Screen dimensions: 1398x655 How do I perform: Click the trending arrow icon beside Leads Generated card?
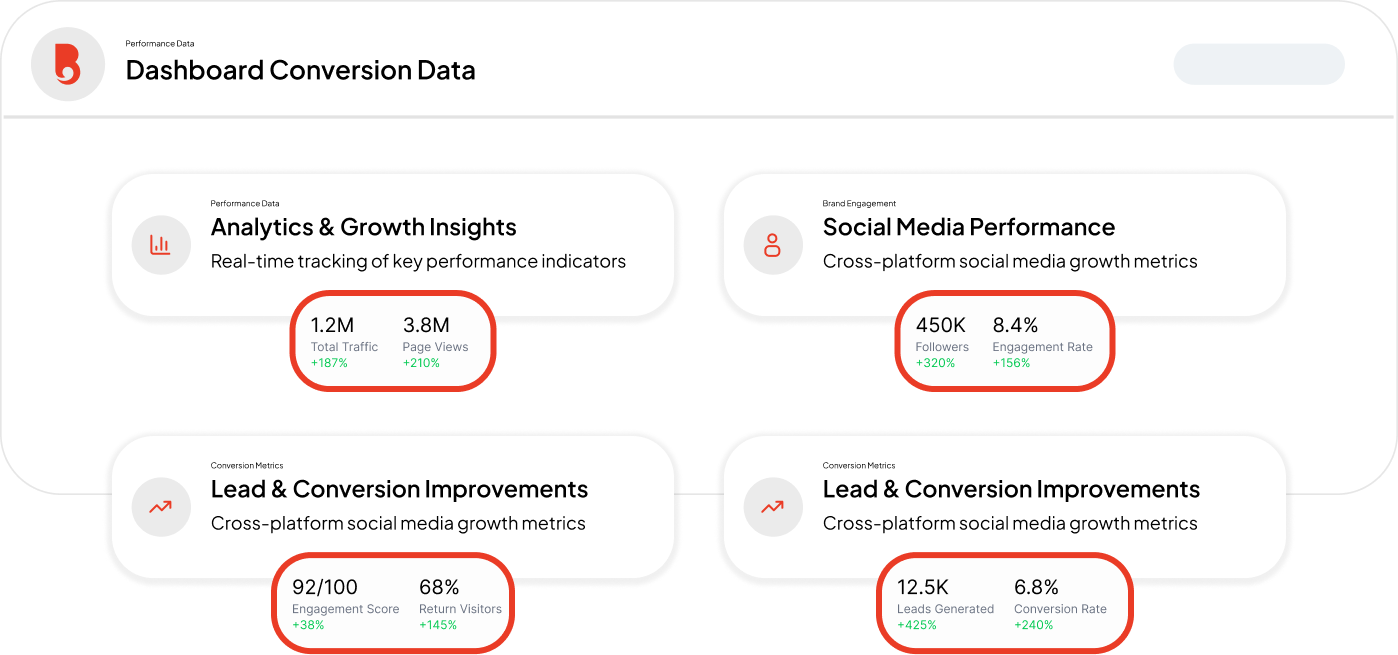pos(772,507)
